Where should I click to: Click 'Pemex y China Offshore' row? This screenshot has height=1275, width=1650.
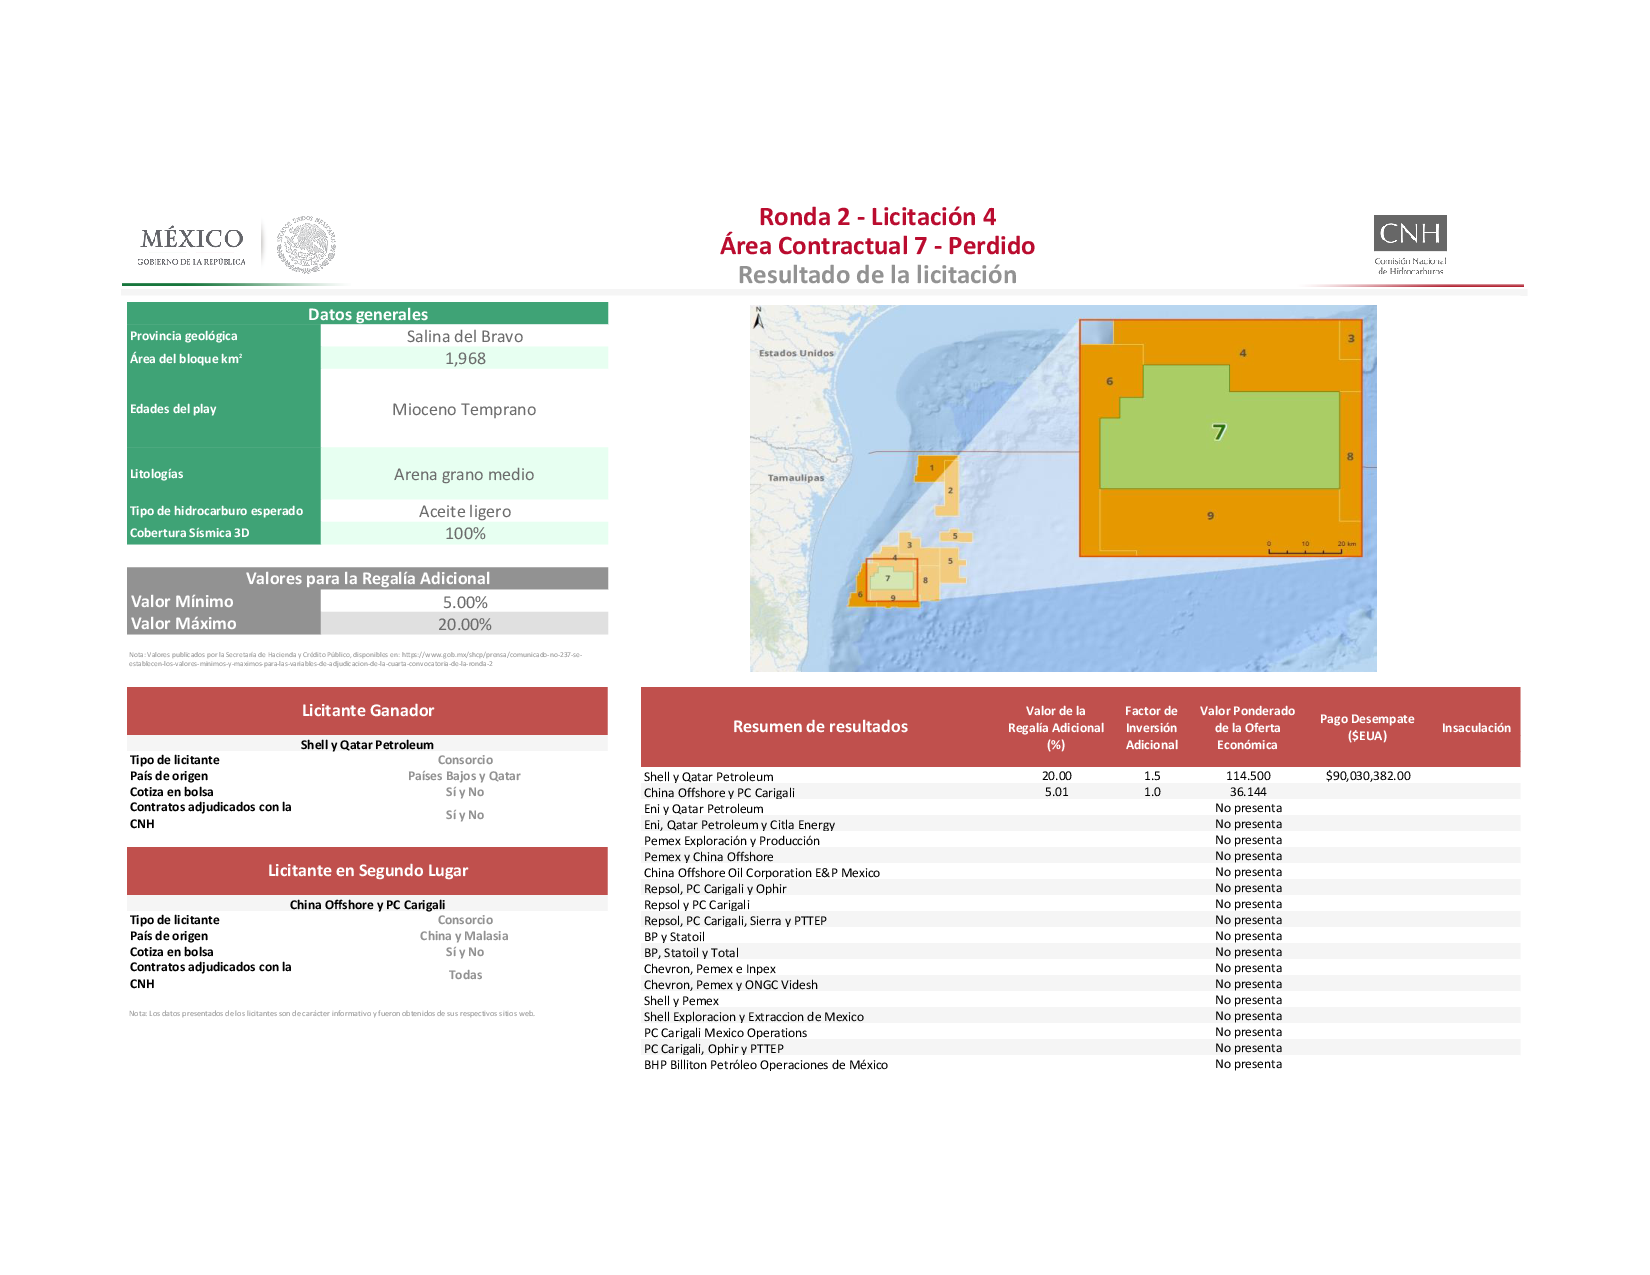pyautogui.click(x=1080, y=856)
